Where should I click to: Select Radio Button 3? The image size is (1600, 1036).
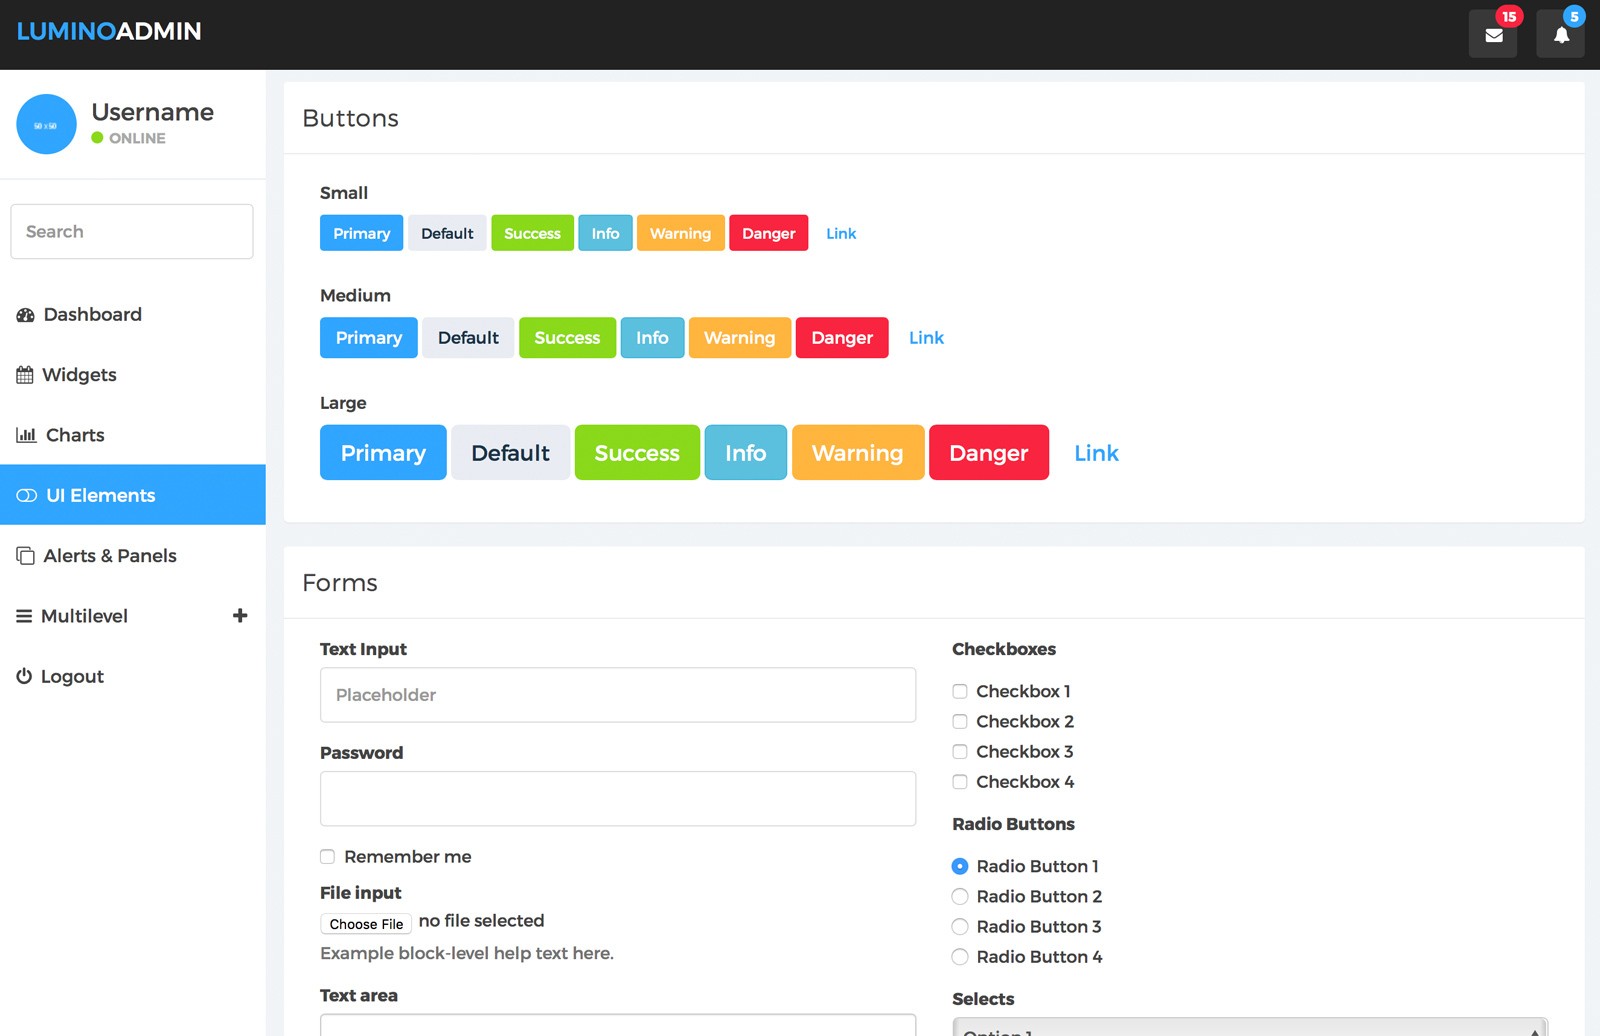pyautogui.click(x=960, y=926)
